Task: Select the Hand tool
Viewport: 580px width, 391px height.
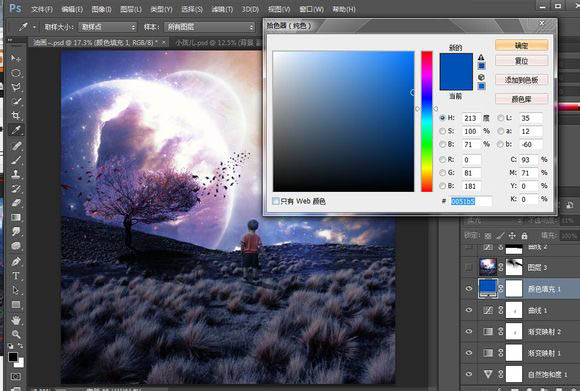Action: tap(16, 320)
